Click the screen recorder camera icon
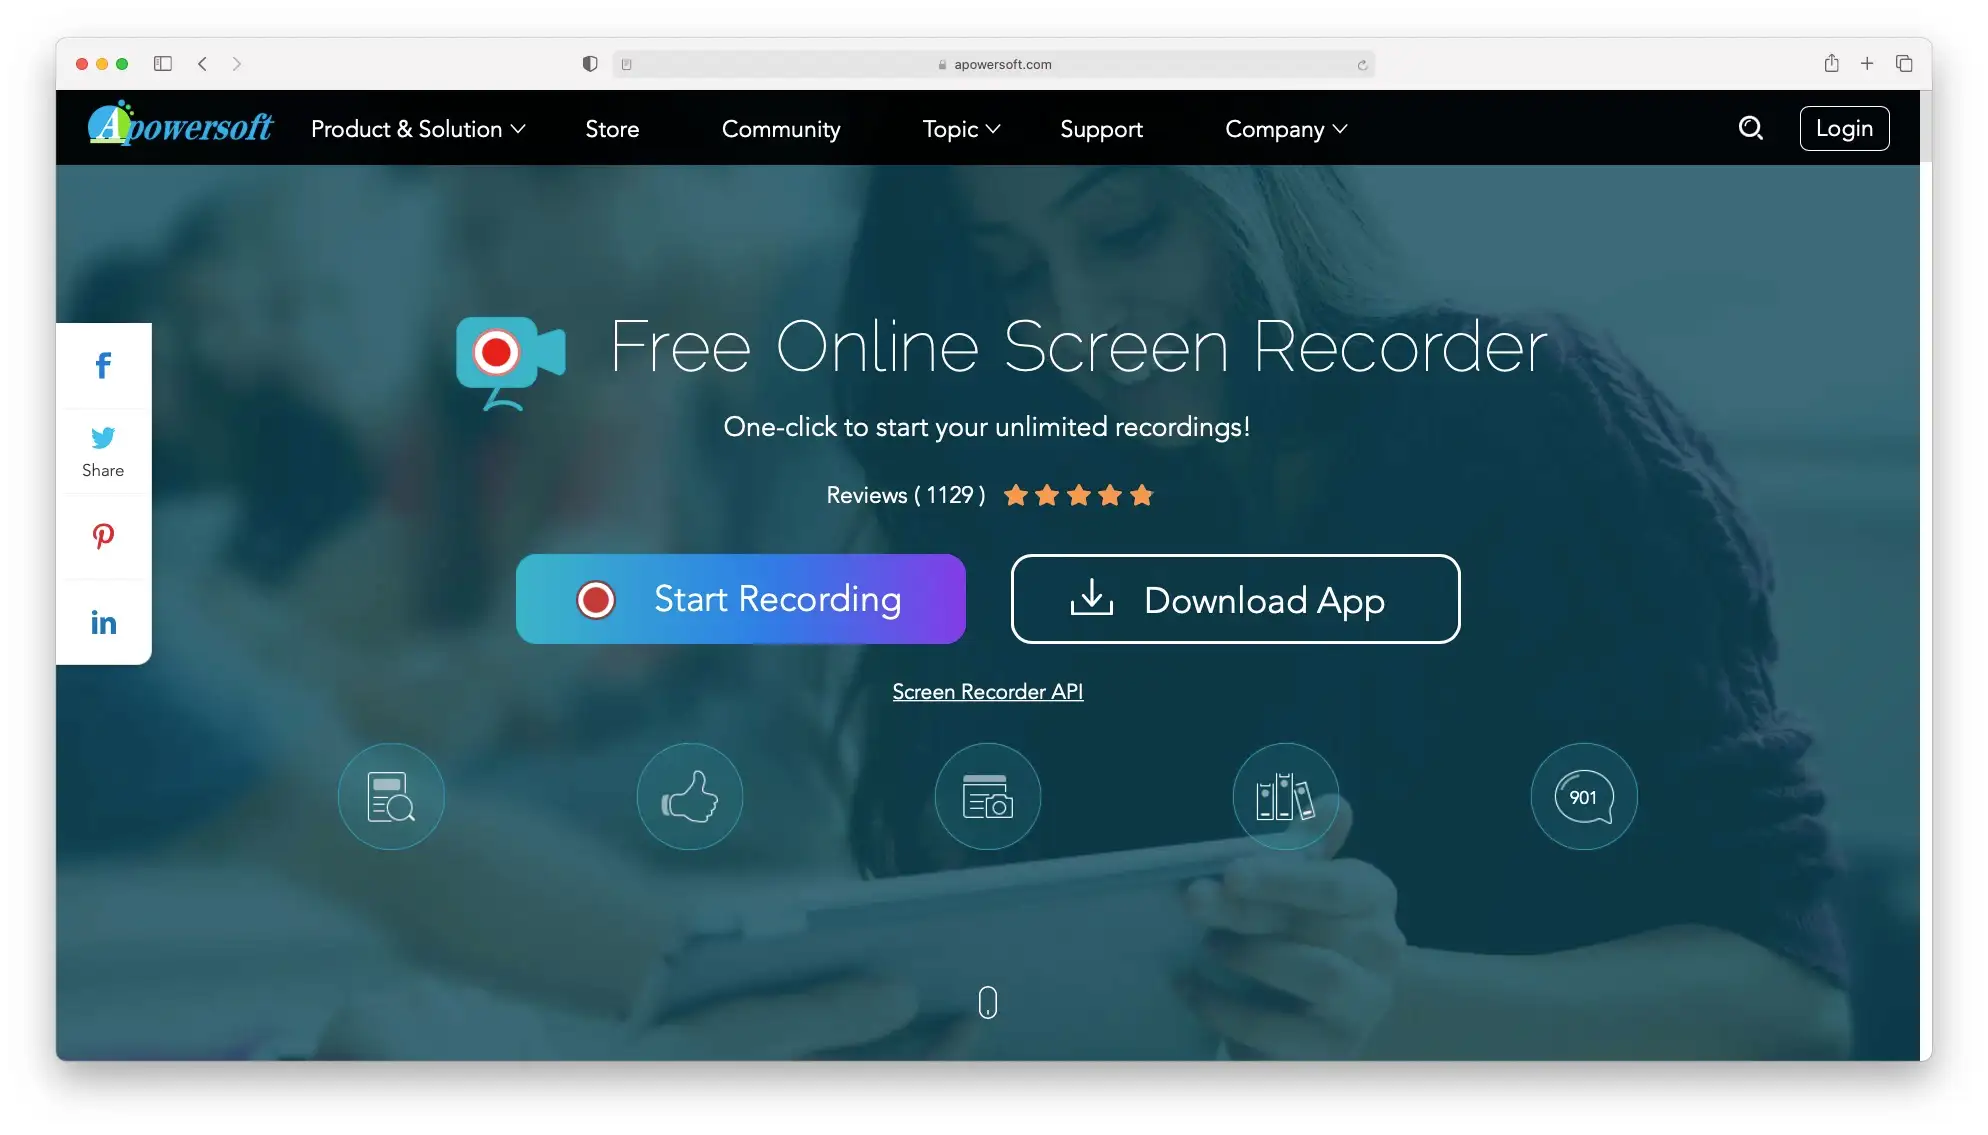The width and height of the screenshot is (1988, 1135). pyautogui.click(x=509, y=359)
